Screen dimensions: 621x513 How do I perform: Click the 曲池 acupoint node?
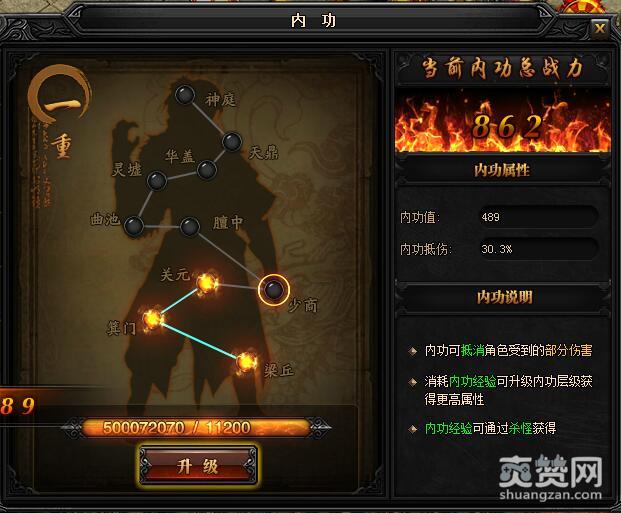[x=134, y=226]
